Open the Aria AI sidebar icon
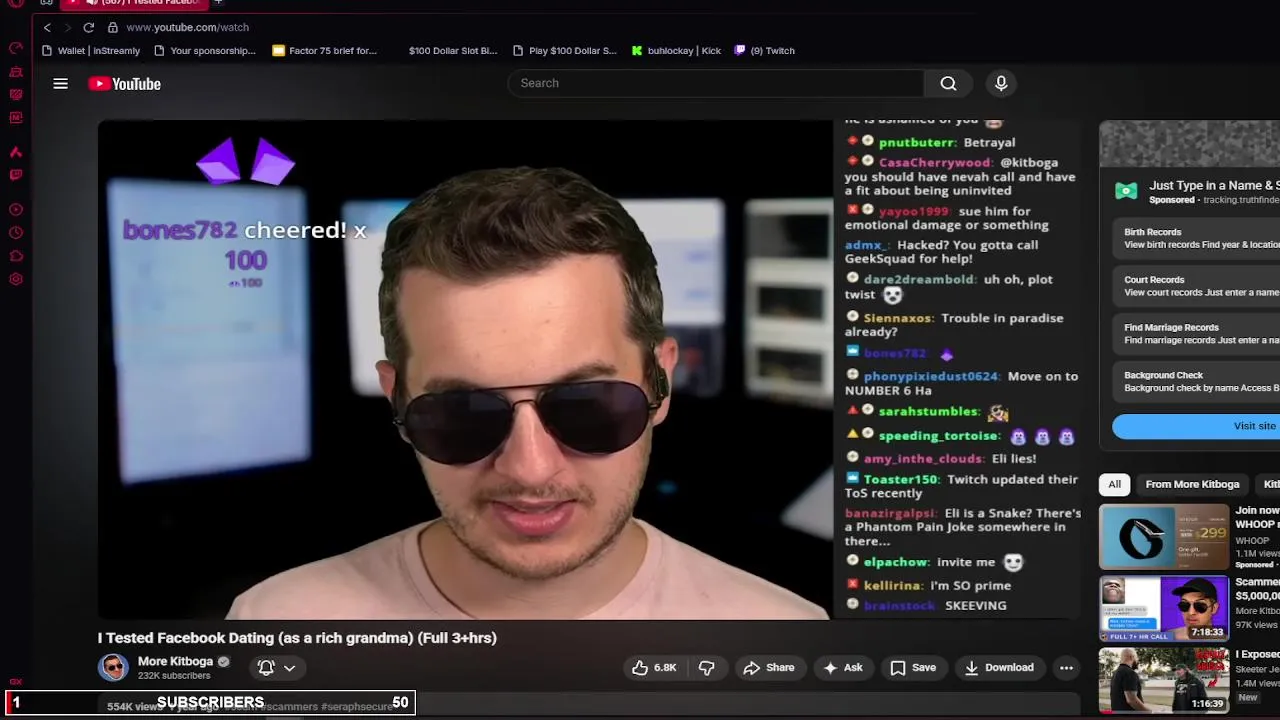The height and width of the screenshot is (720, 1280). 16,152
